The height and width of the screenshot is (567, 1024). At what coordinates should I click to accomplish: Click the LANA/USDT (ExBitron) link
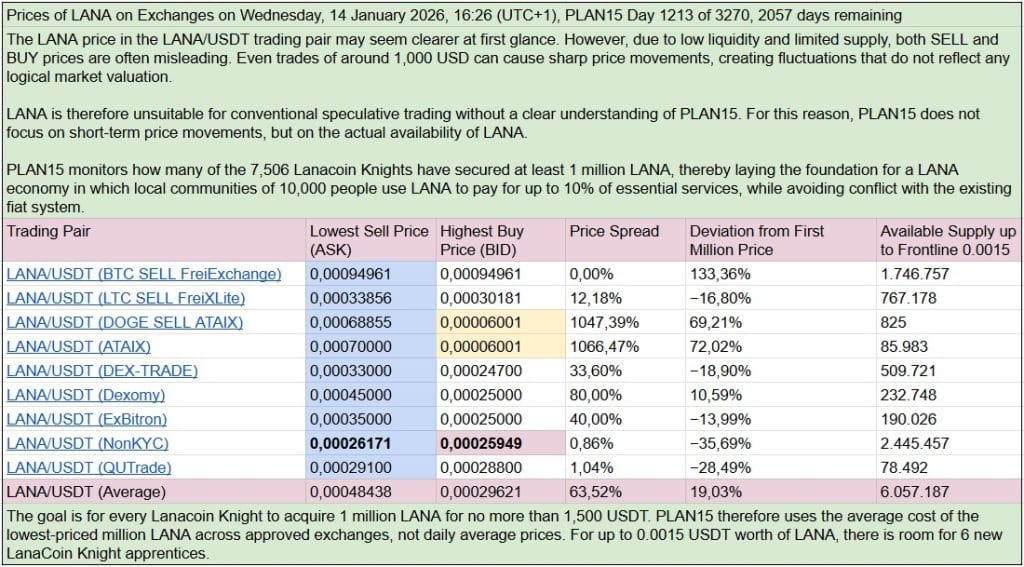pyautogui.click(x=87, y=419)
